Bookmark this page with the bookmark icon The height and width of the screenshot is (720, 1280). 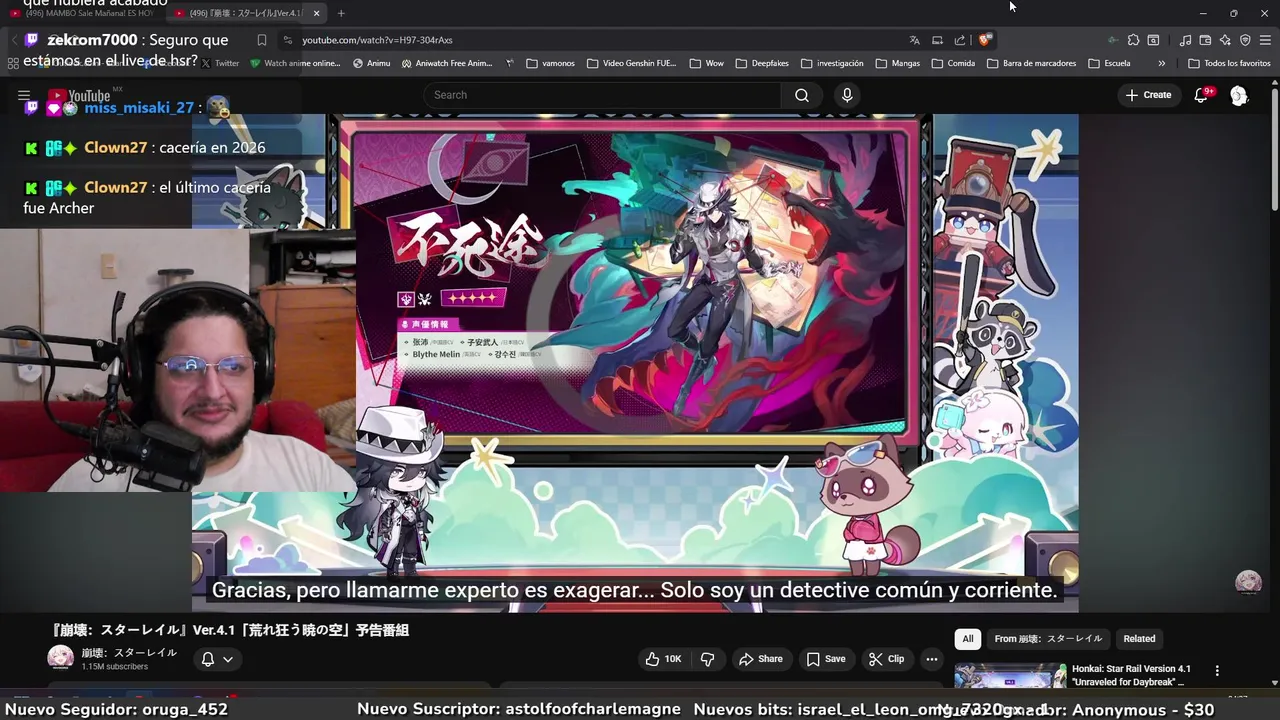coord(262,40)
